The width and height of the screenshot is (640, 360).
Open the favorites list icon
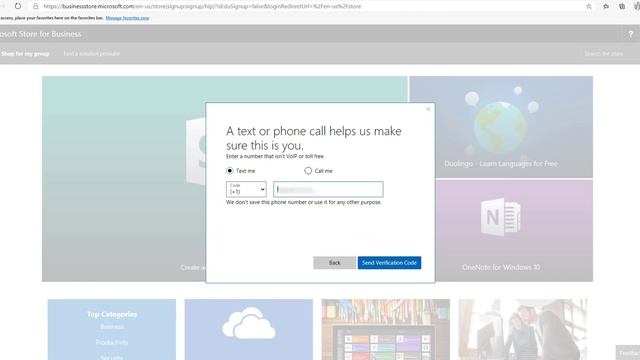pos(606,6)
